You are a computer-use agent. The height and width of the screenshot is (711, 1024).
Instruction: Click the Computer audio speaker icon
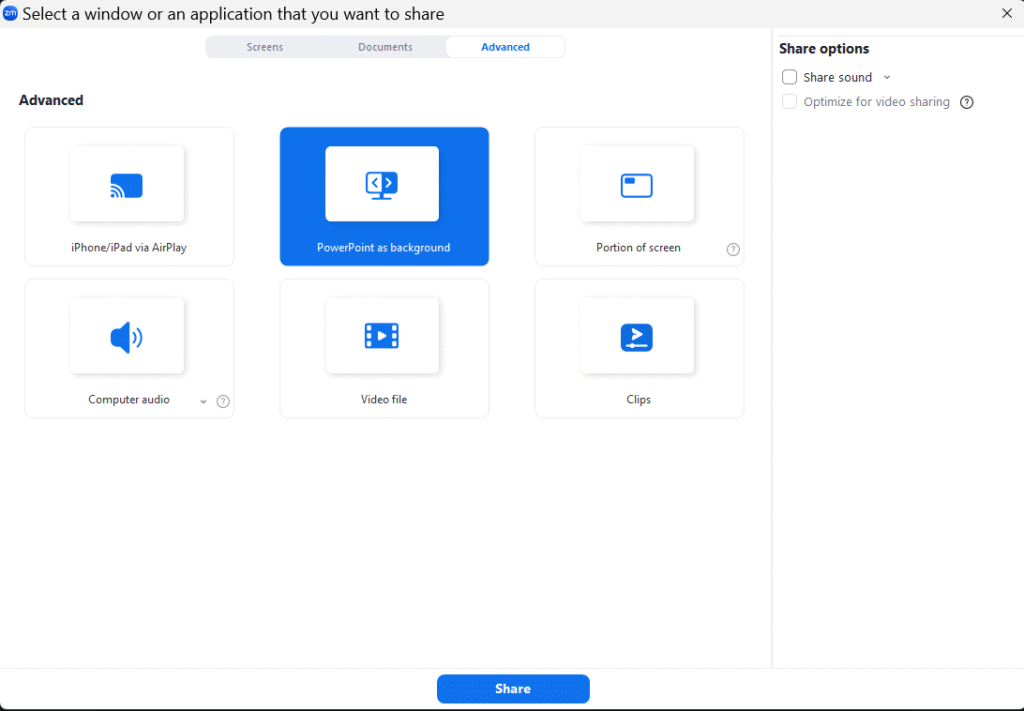pyautogui.click(x=126, y=338)
